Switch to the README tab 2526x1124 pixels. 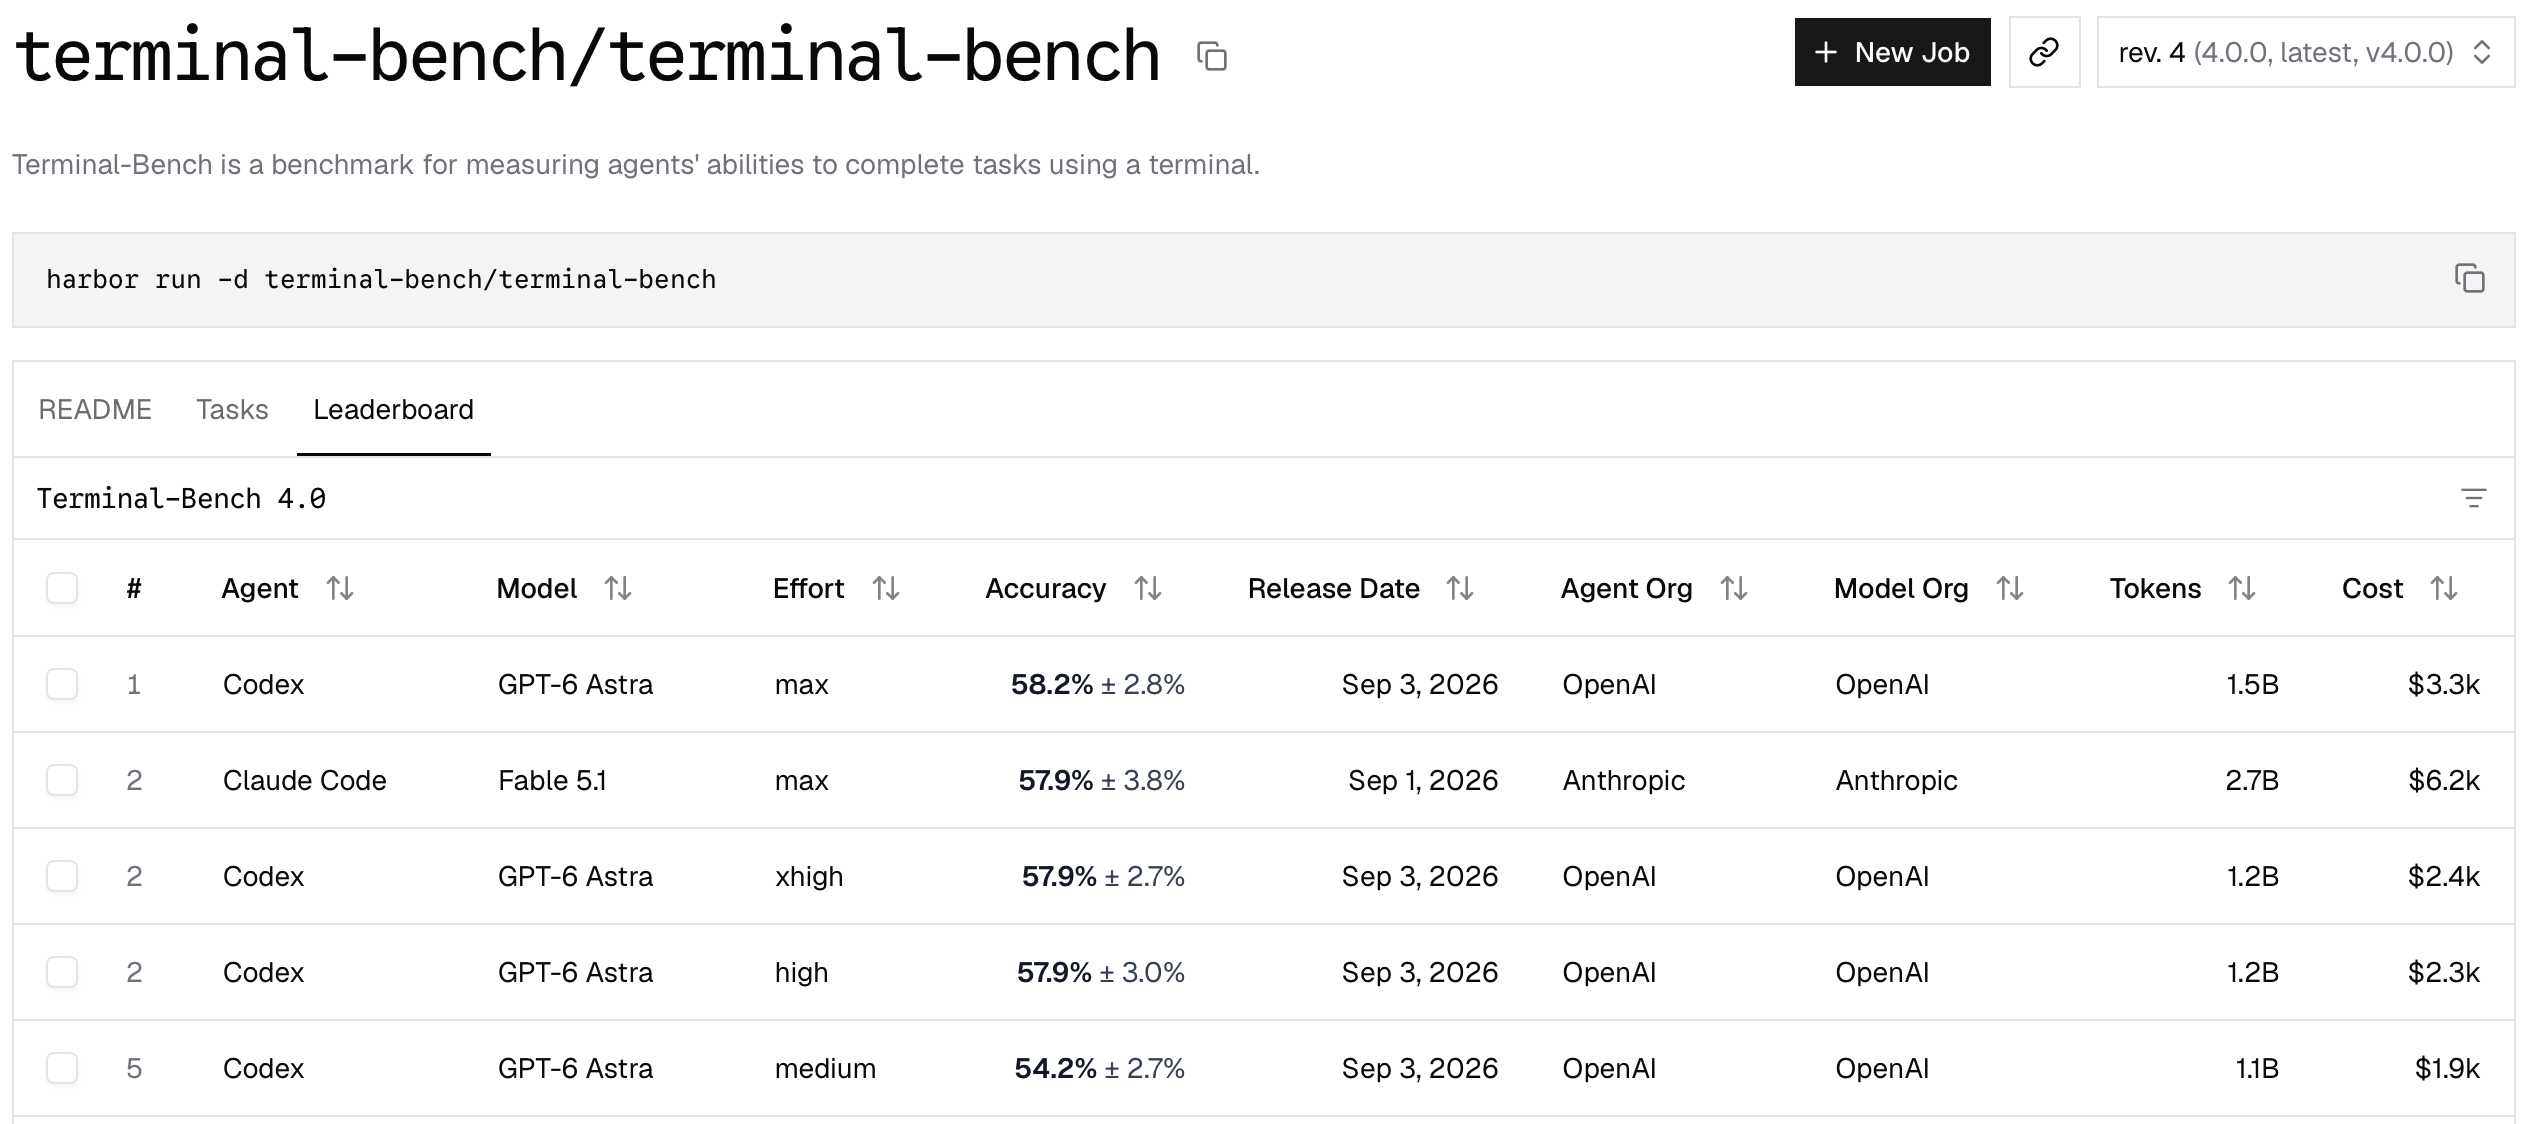(95, 409)
